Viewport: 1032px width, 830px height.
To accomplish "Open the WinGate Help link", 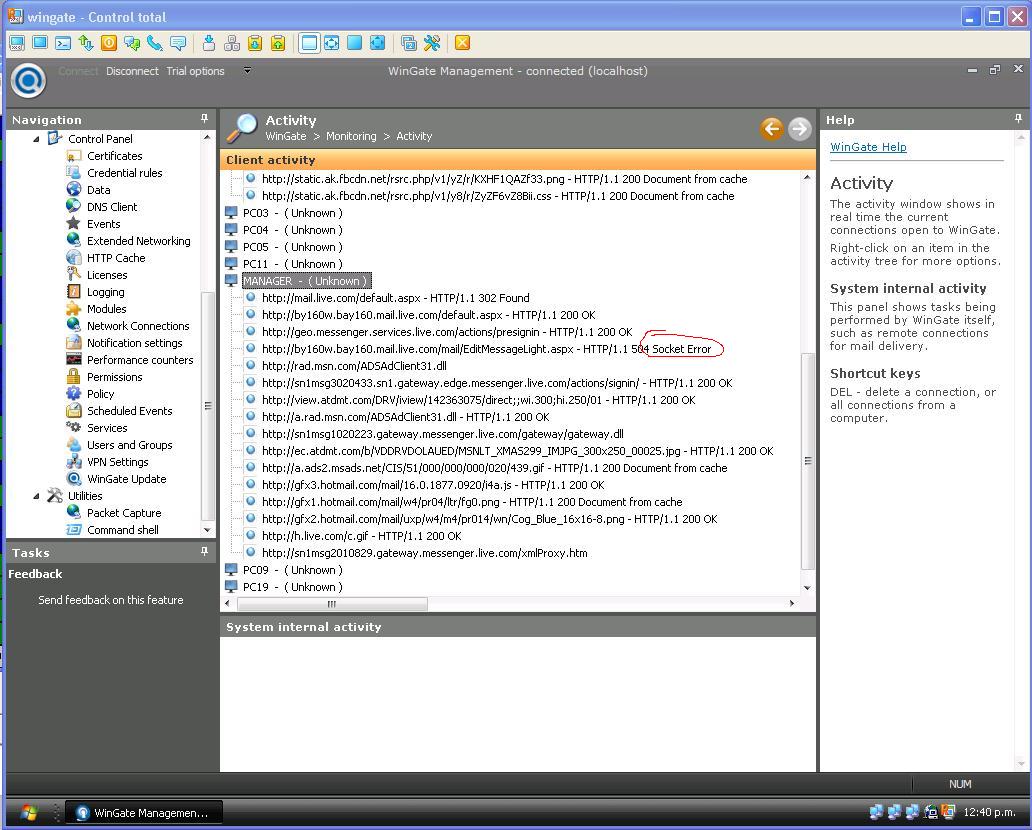I will point(868,147).
